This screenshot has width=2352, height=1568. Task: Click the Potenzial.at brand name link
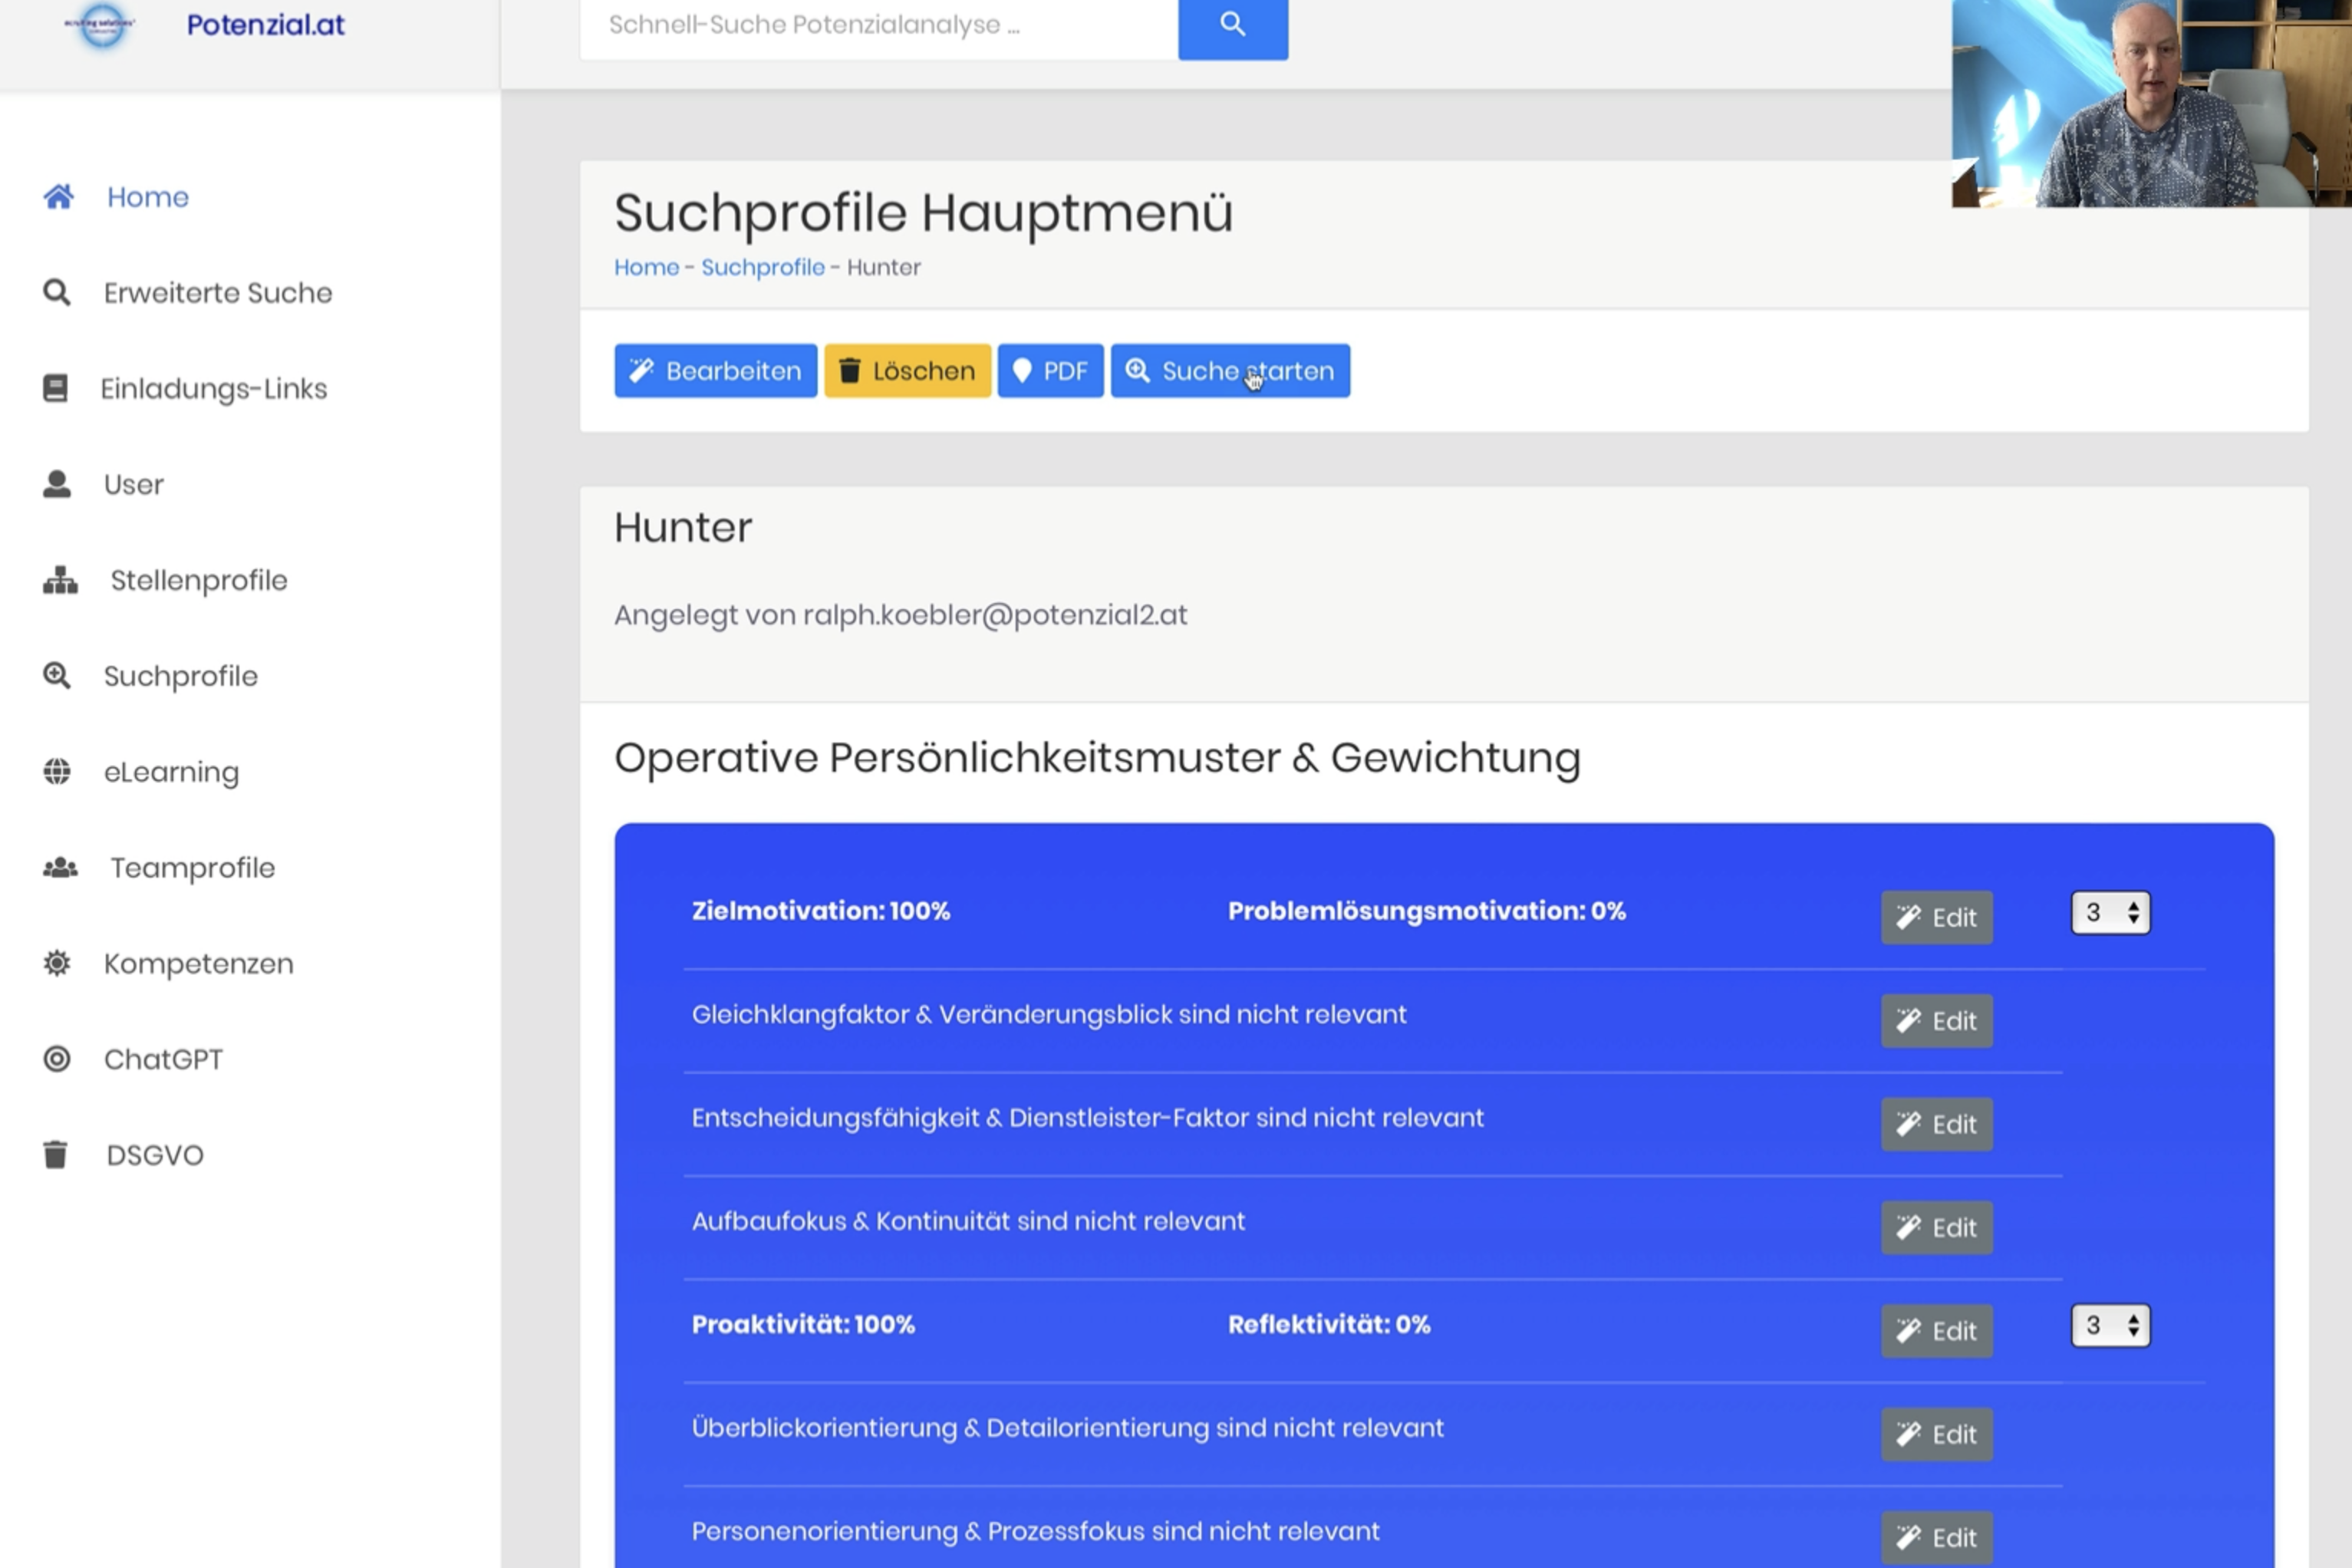(x=266, y=24)
